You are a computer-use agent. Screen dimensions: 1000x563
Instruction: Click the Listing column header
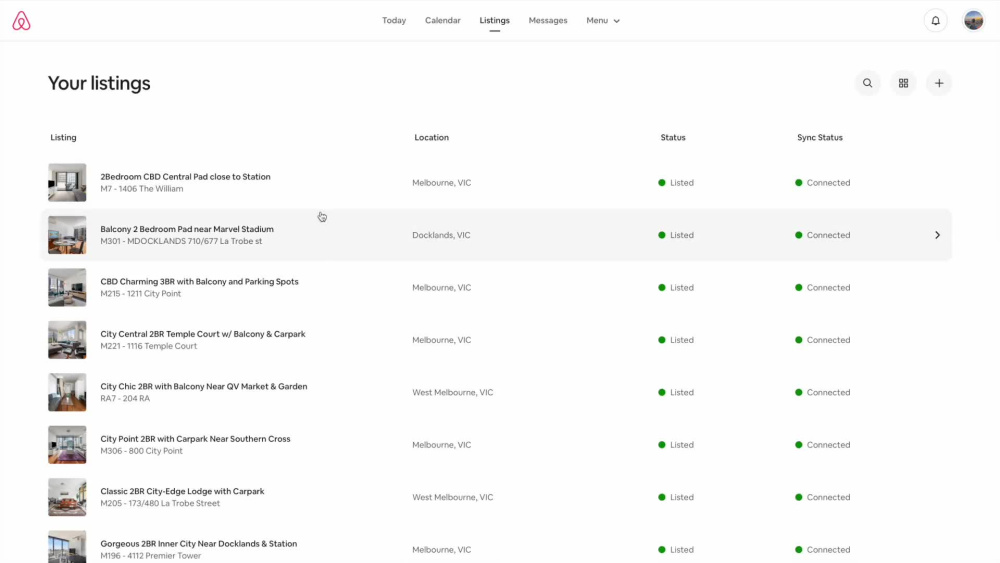tap(63, 137)
